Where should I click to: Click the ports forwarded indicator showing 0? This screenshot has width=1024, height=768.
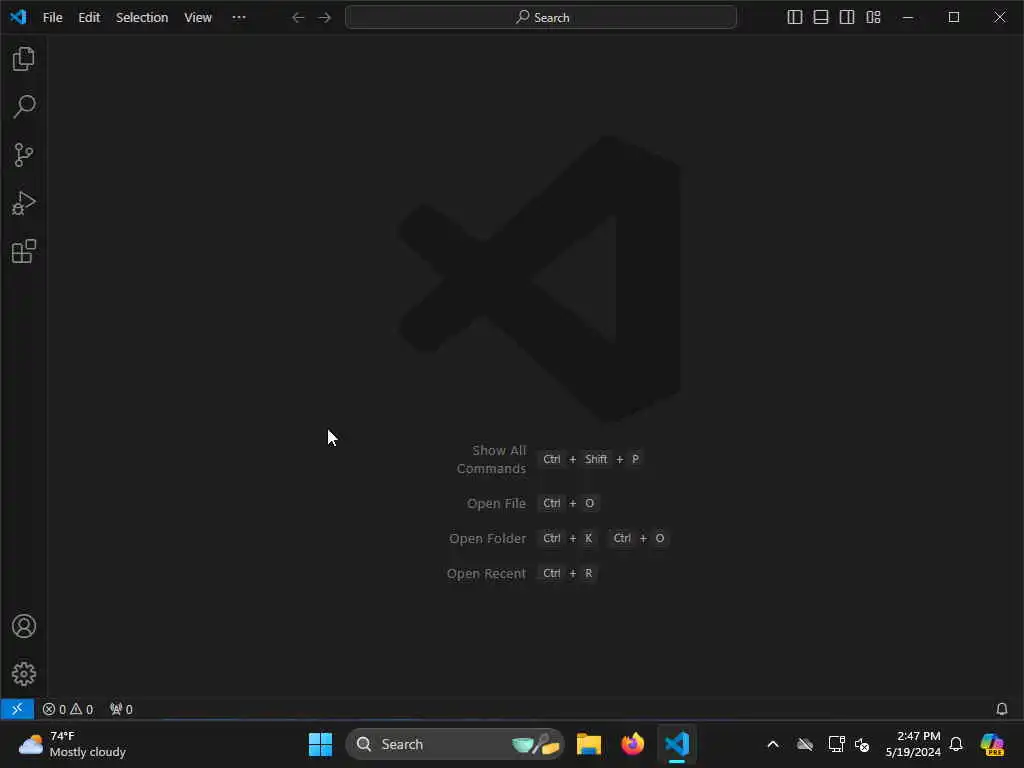click(121, 709)
